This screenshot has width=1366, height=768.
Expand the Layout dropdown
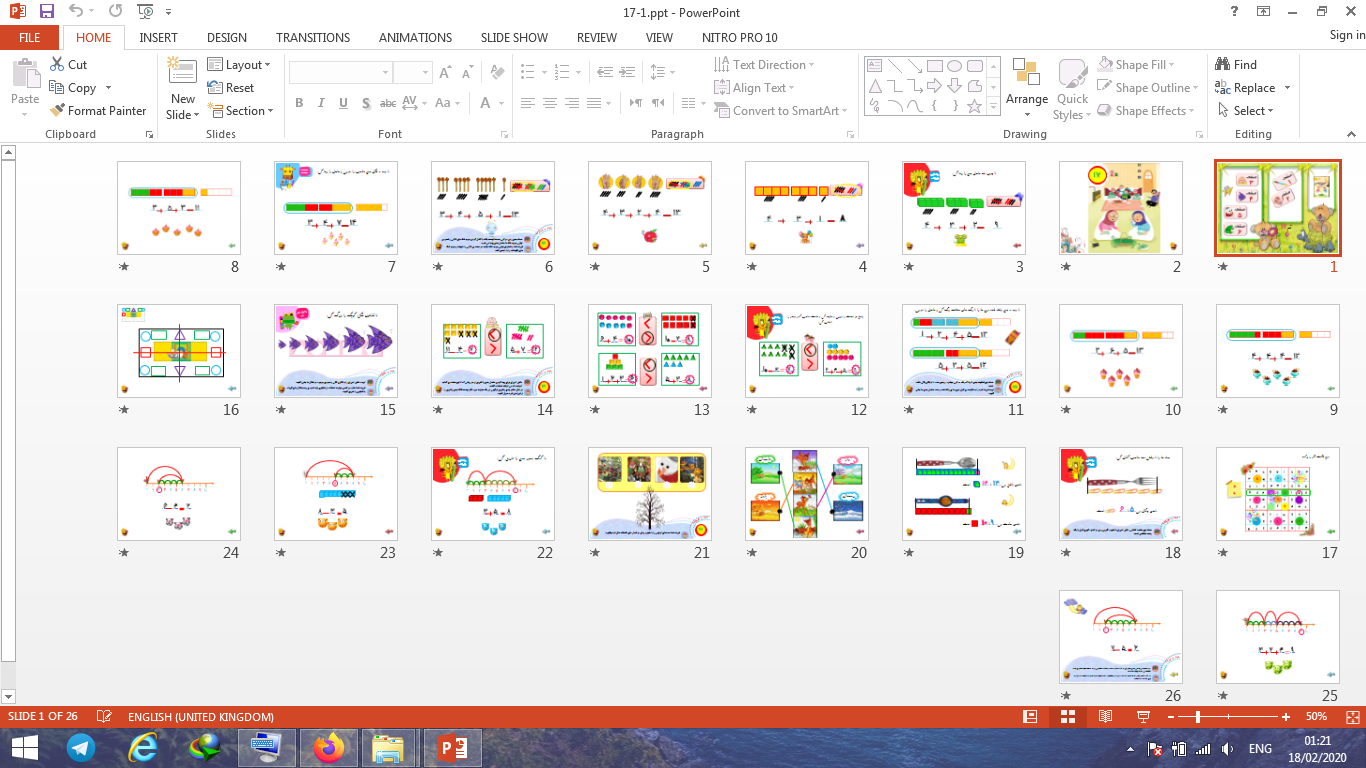click(x=240, y=65)
